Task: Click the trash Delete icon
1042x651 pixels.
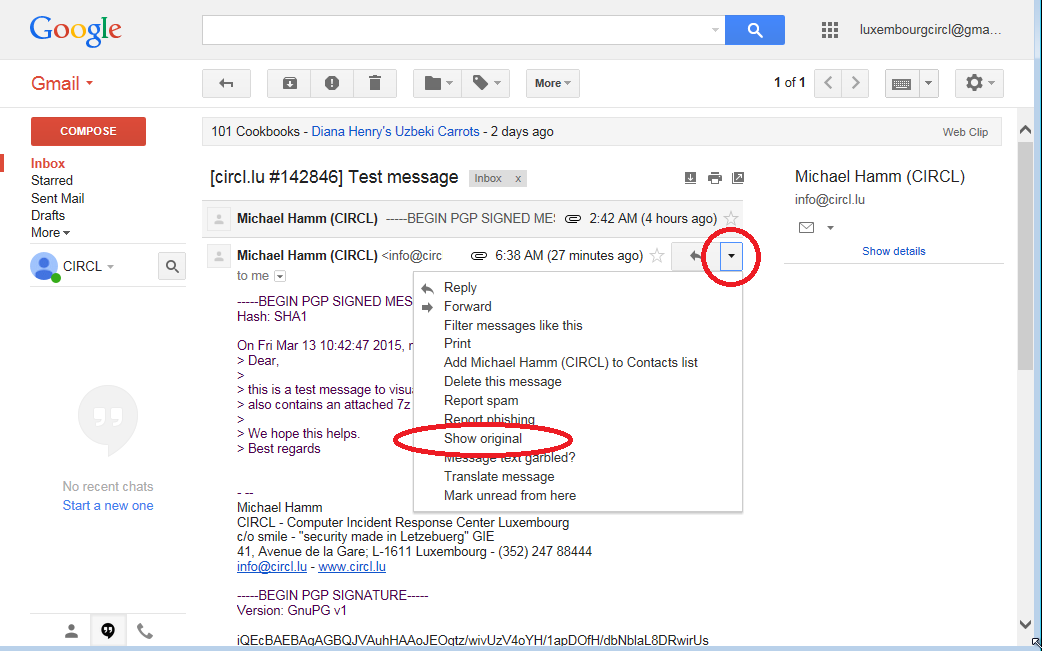Action: (x=375, y=83)
